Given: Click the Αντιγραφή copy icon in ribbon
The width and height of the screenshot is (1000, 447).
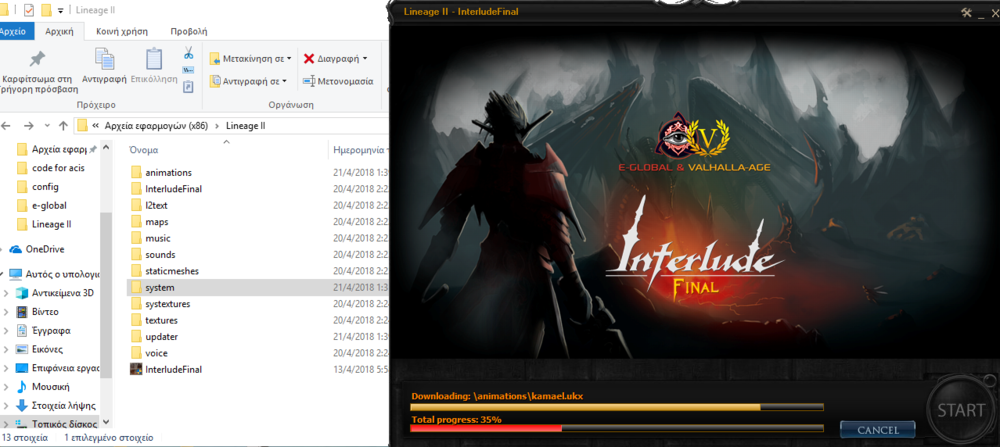Looking at the screenshot, I should [105, 59].
